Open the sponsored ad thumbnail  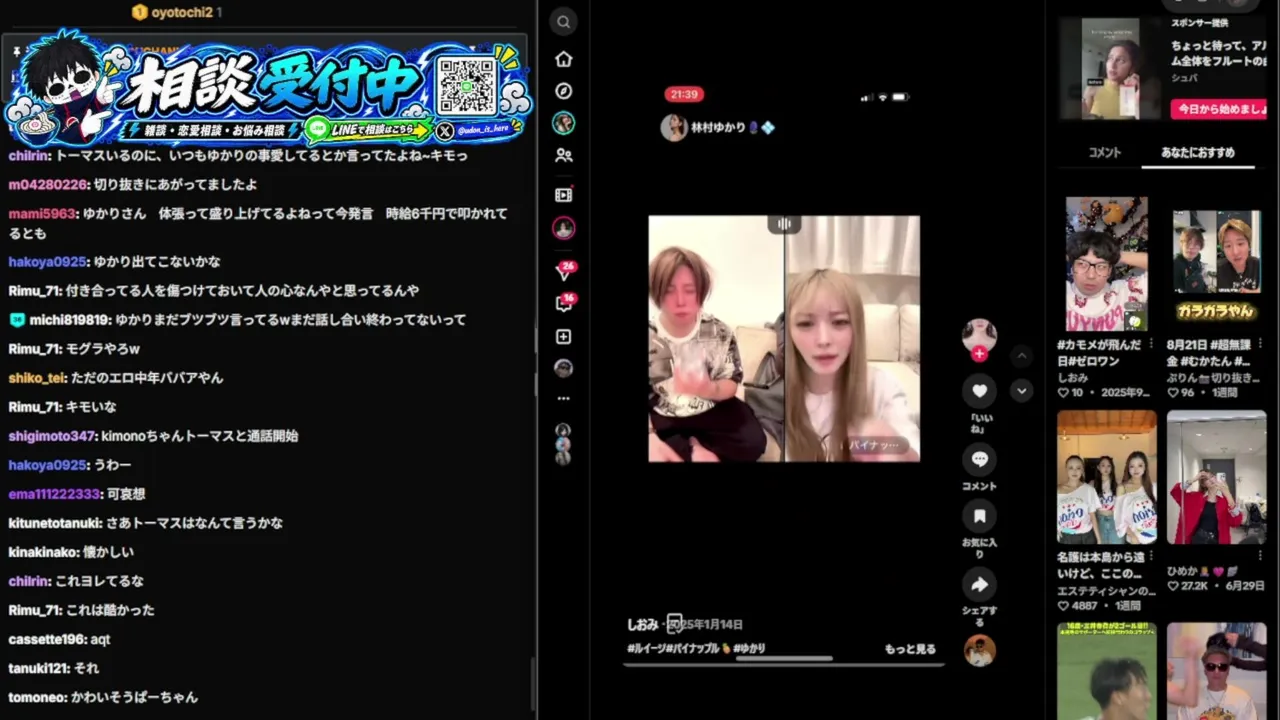pos(1110,69)
